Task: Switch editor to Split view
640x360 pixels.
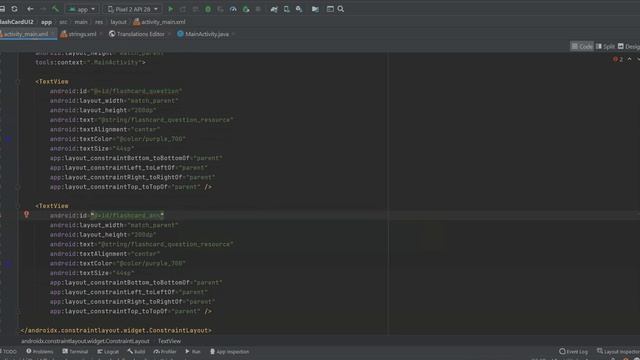Action: click(605, 47)
